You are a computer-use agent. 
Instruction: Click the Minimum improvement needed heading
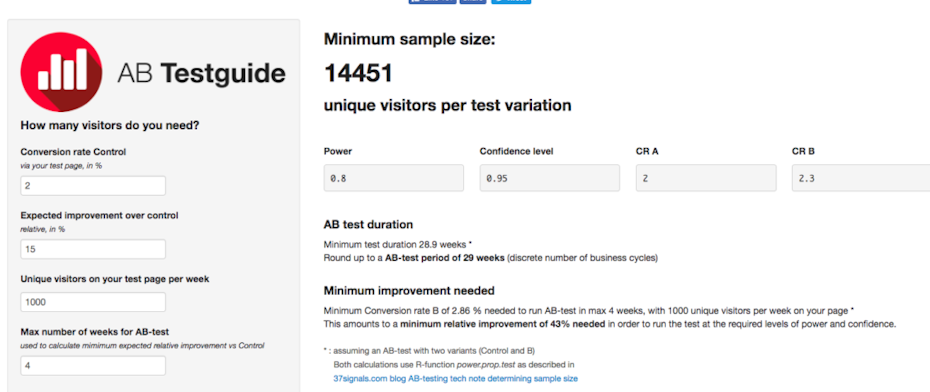click(x=409, y=291)
